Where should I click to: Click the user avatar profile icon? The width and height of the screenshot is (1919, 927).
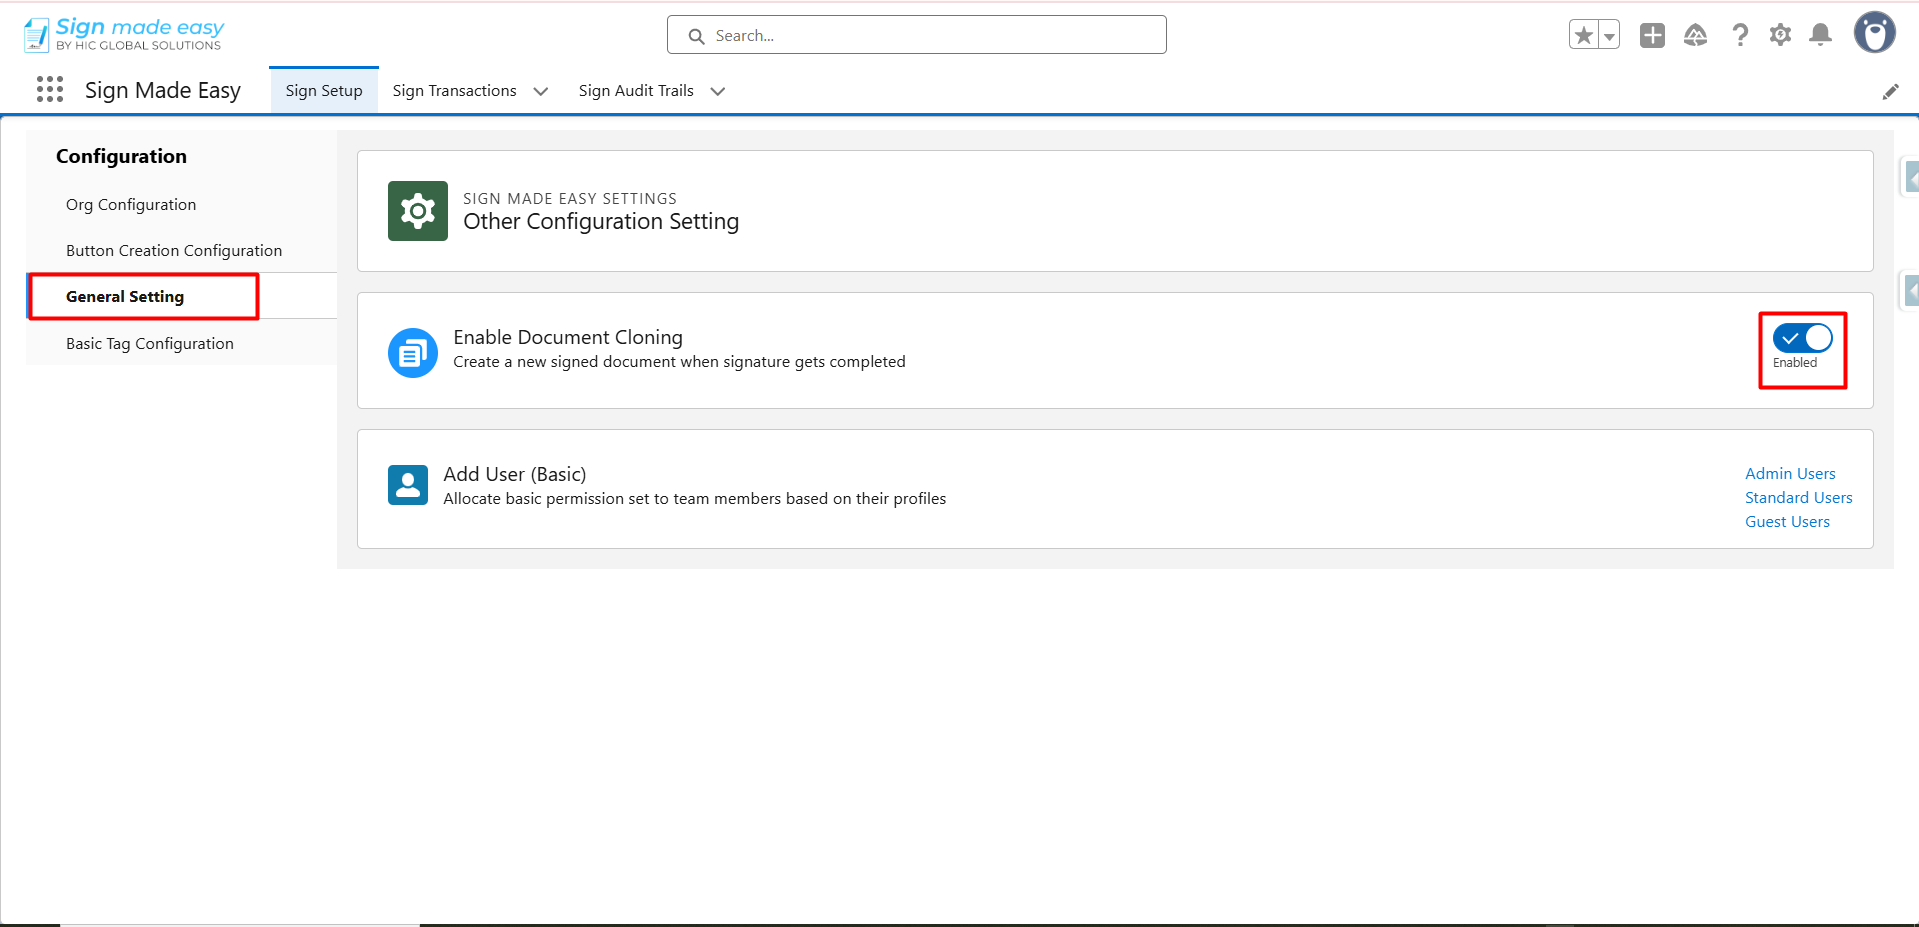tap(1874, 33)
